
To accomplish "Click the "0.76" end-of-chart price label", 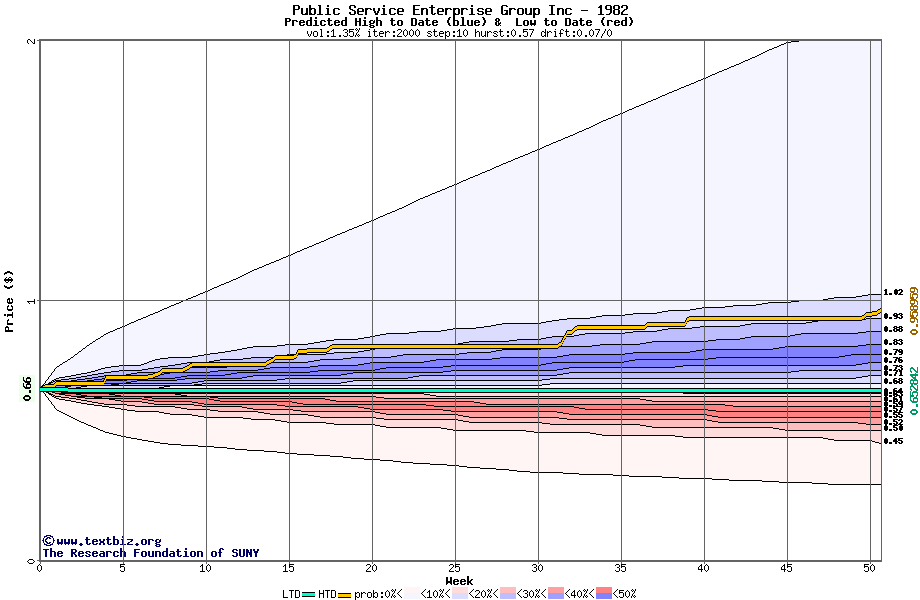I will (893, 360).
